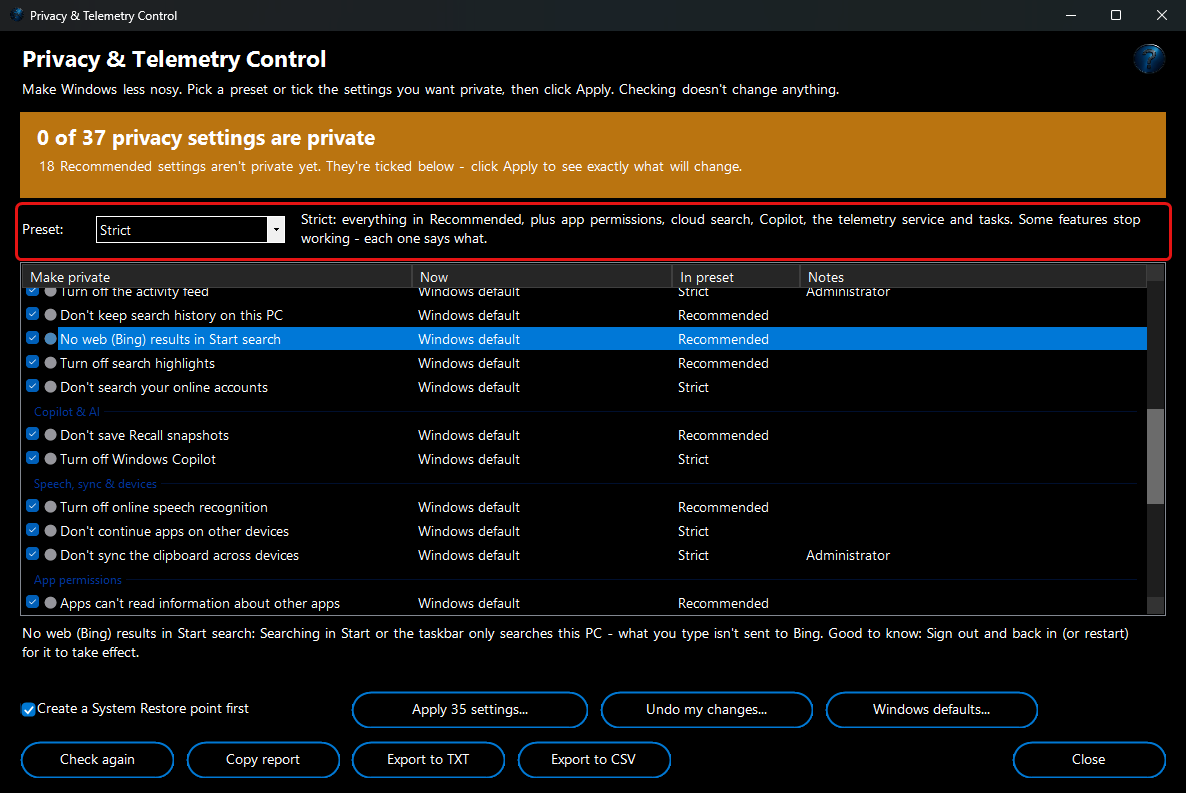Viewport: 1186px width, 793px height.
Task: Untick Turn off search highlights checkbox
Action: click(33, 362)
